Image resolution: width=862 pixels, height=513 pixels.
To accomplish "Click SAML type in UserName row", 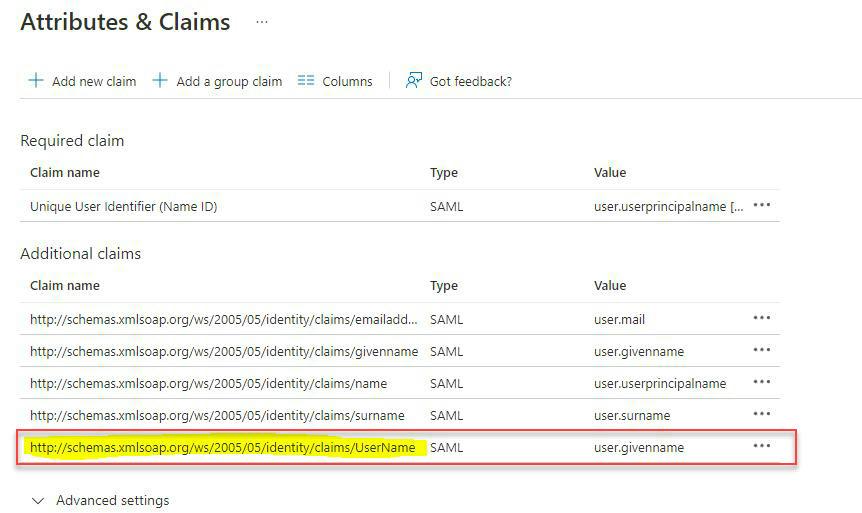I will click(x=446, y=448).
